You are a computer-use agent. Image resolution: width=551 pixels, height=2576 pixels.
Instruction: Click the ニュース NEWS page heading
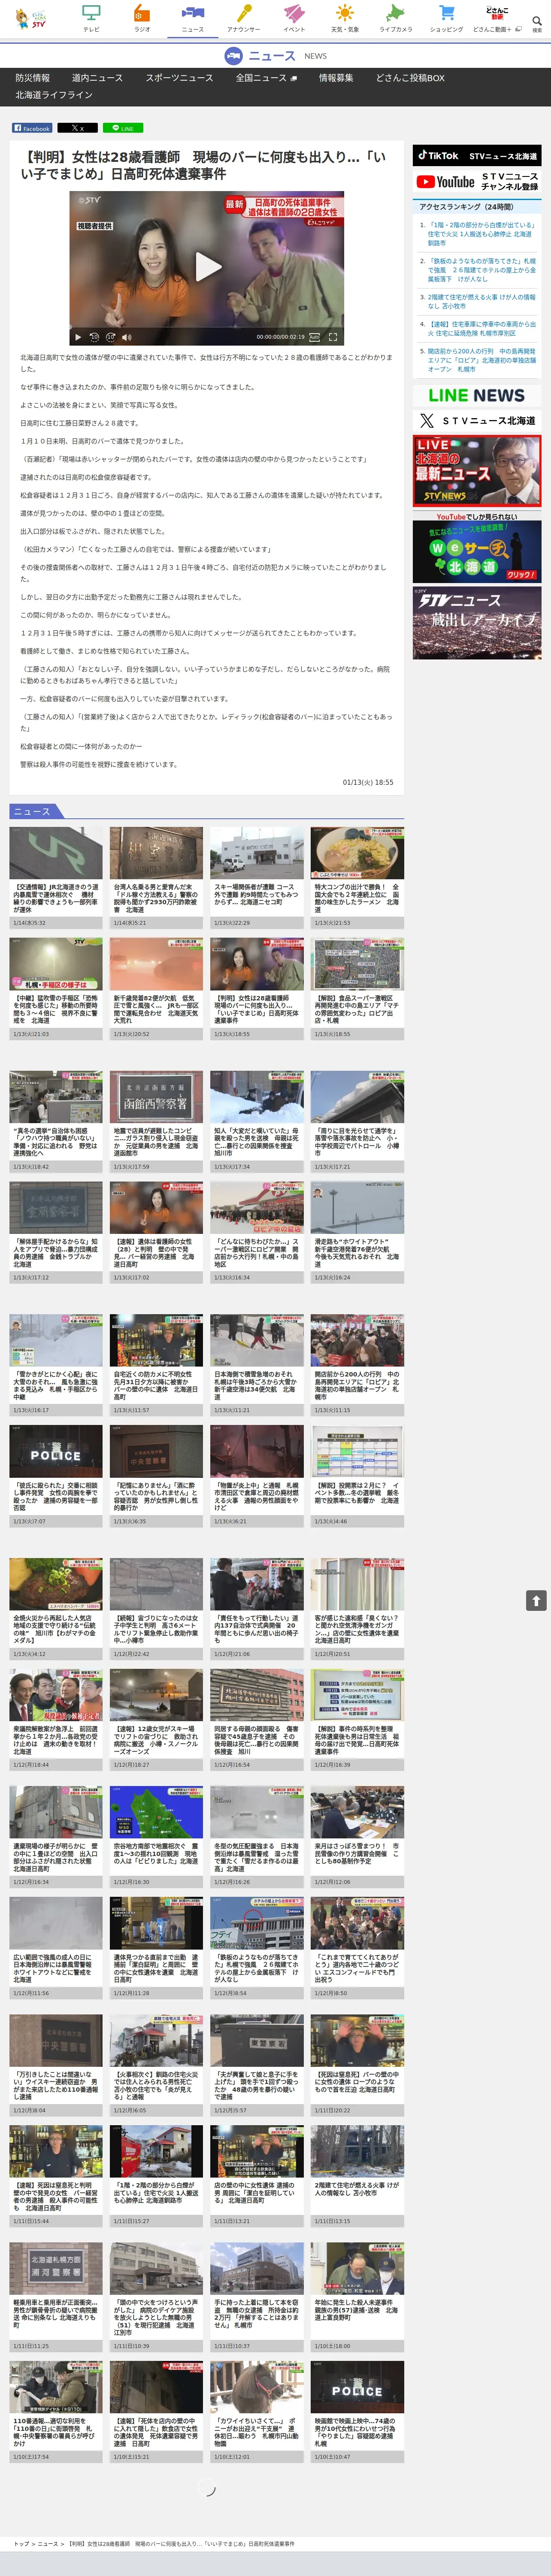[275, 56]
